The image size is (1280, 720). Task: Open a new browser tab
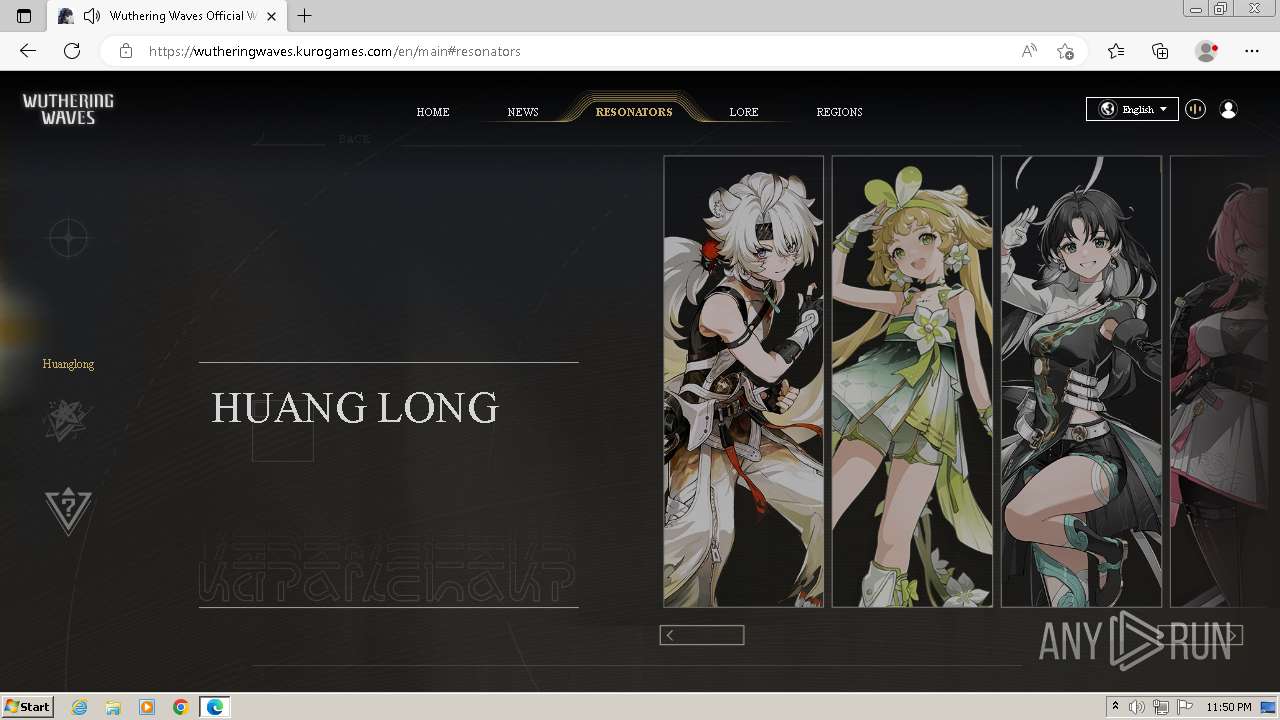click(305, 16)
